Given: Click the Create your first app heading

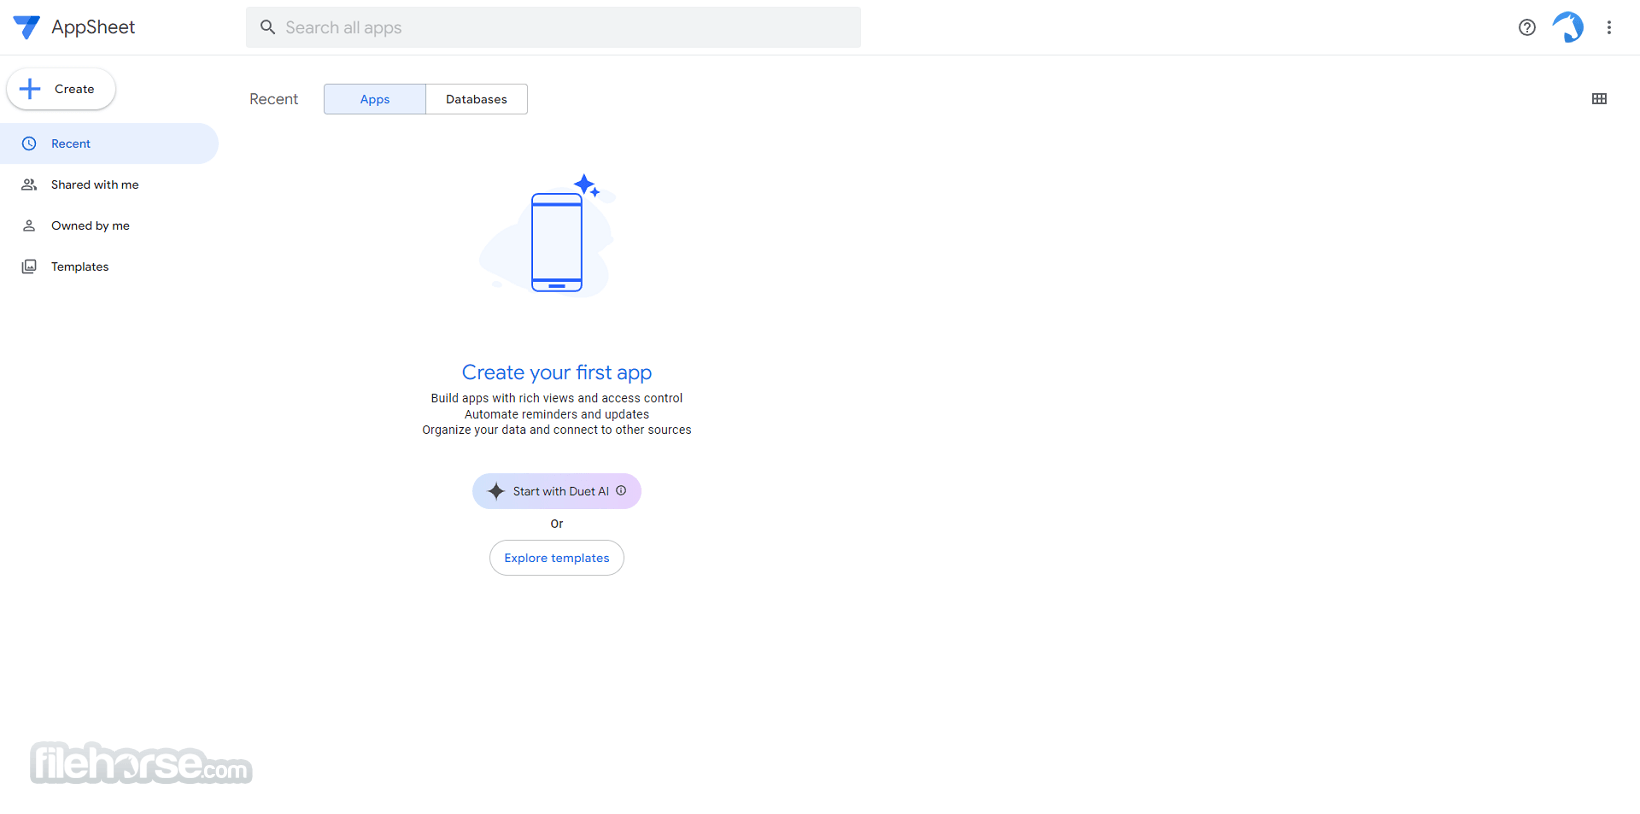Looking at the screenshot, I should (x=557, y=372).
